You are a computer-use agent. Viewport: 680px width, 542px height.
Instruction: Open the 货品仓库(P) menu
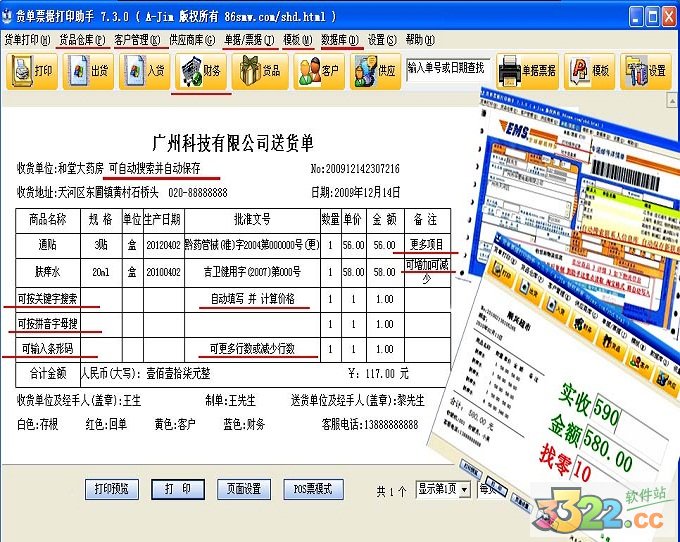point(82,40)
